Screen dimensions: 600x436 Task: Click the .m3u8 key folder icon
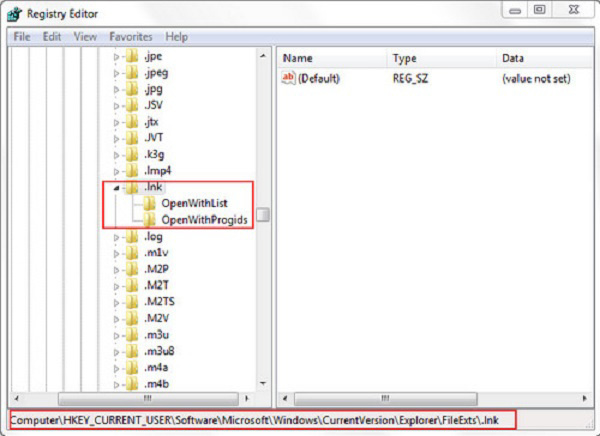132,350
